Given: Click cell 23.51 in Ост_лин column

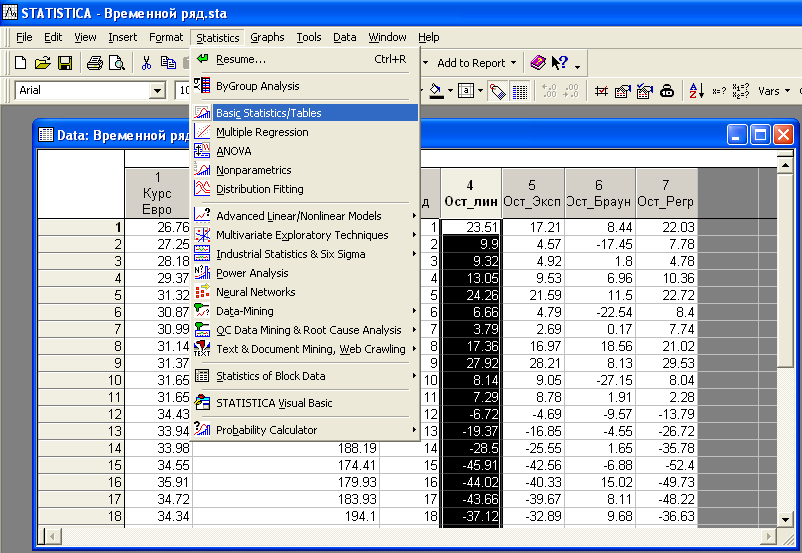Looking at the screenshot, I should coord(471,227).
